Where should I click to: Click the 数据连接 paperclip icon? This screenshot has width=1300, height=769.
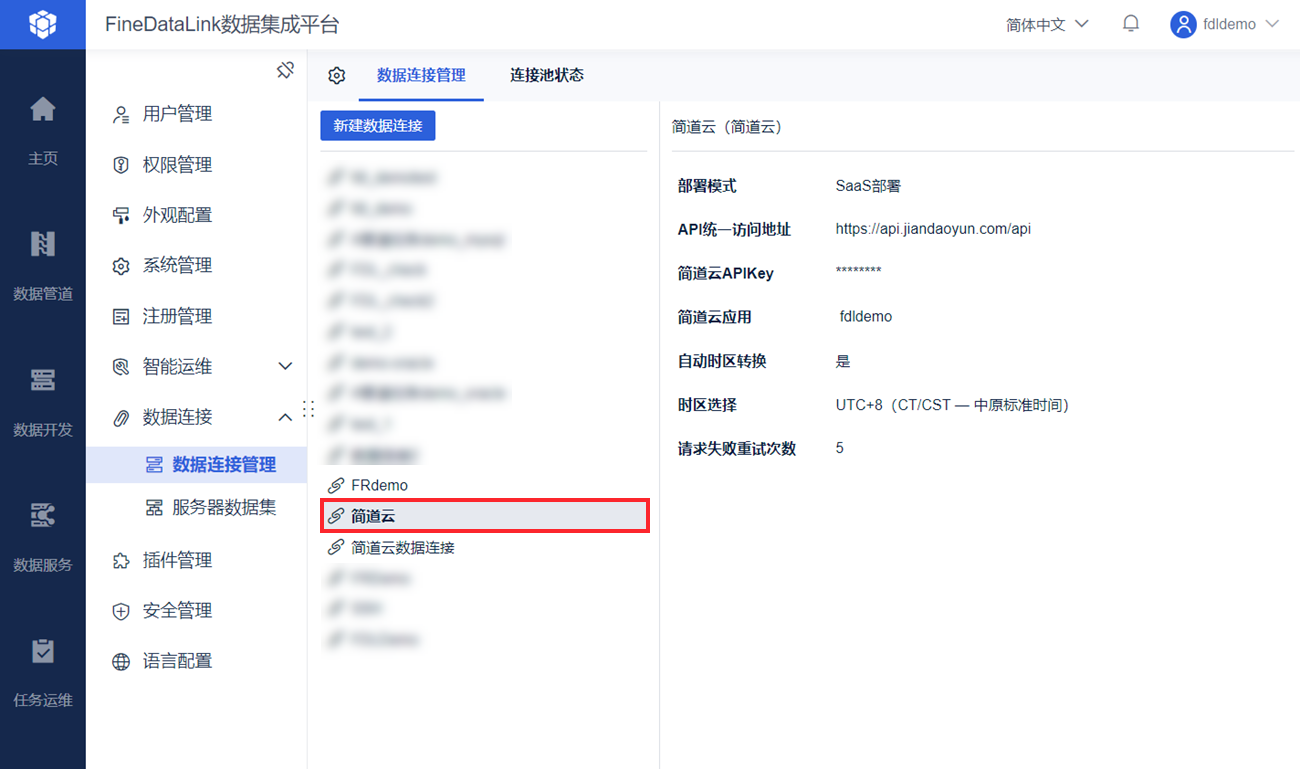121,417
